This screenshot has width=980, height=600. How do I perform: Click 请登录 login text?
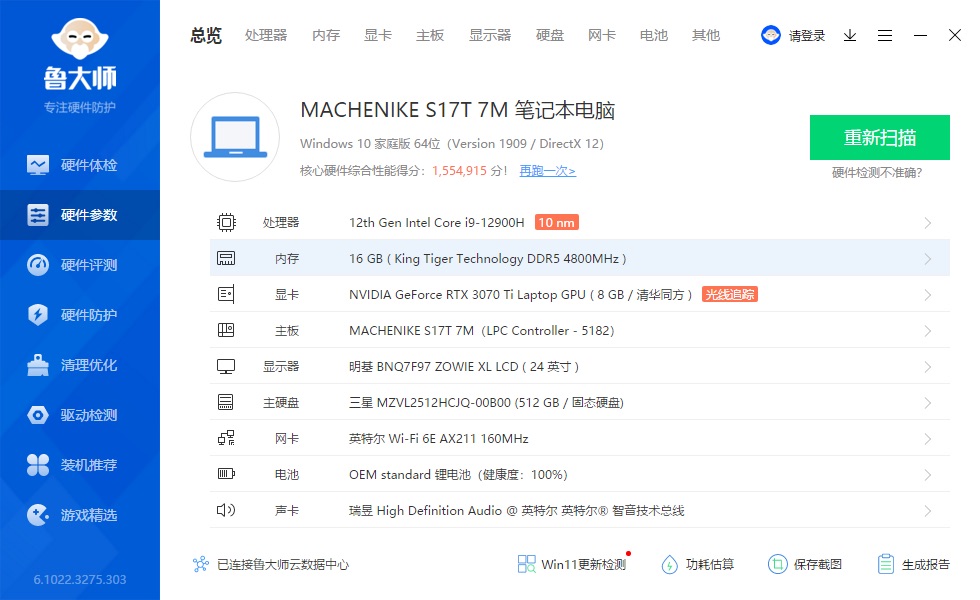pos(807,36)
